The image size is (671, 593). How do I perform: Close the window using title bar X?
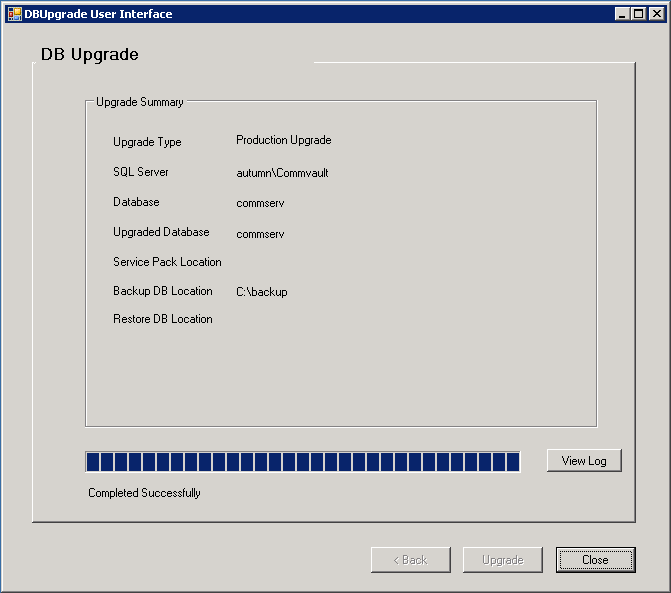(x=656, y=14)
